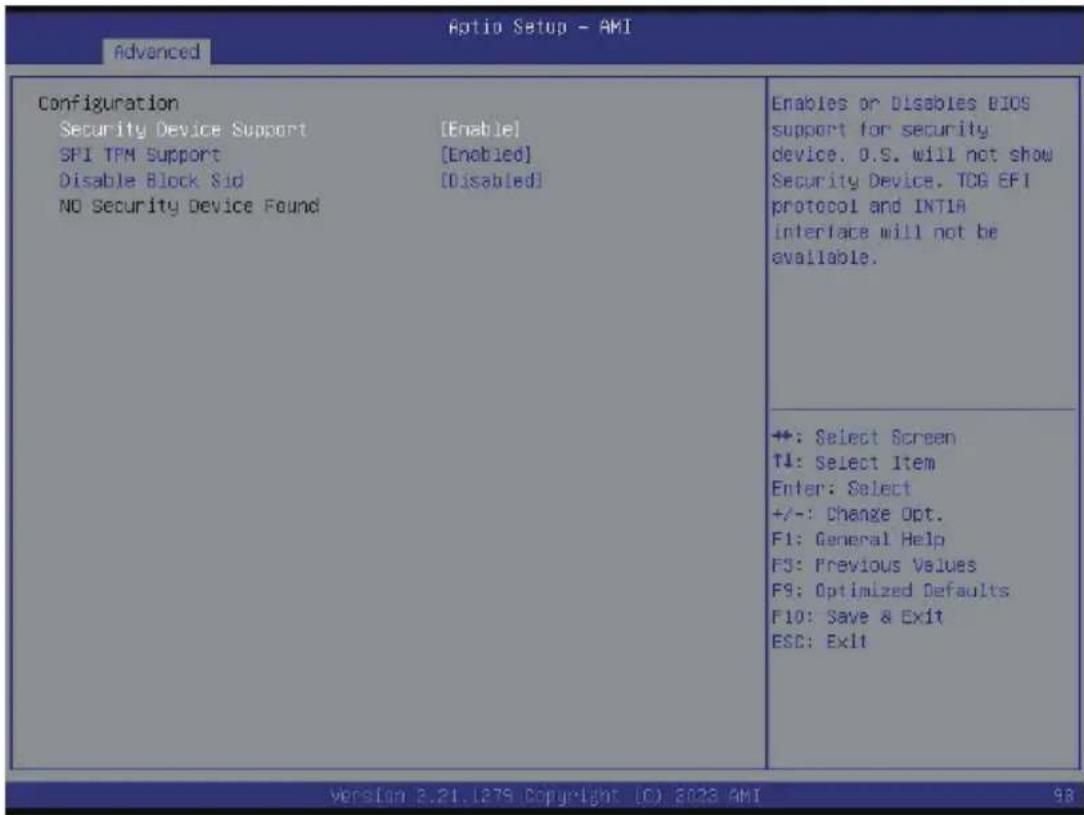This screenshot has height=815, width=1084.
Task: Click the Configuration heading
Action: [109, 104]
